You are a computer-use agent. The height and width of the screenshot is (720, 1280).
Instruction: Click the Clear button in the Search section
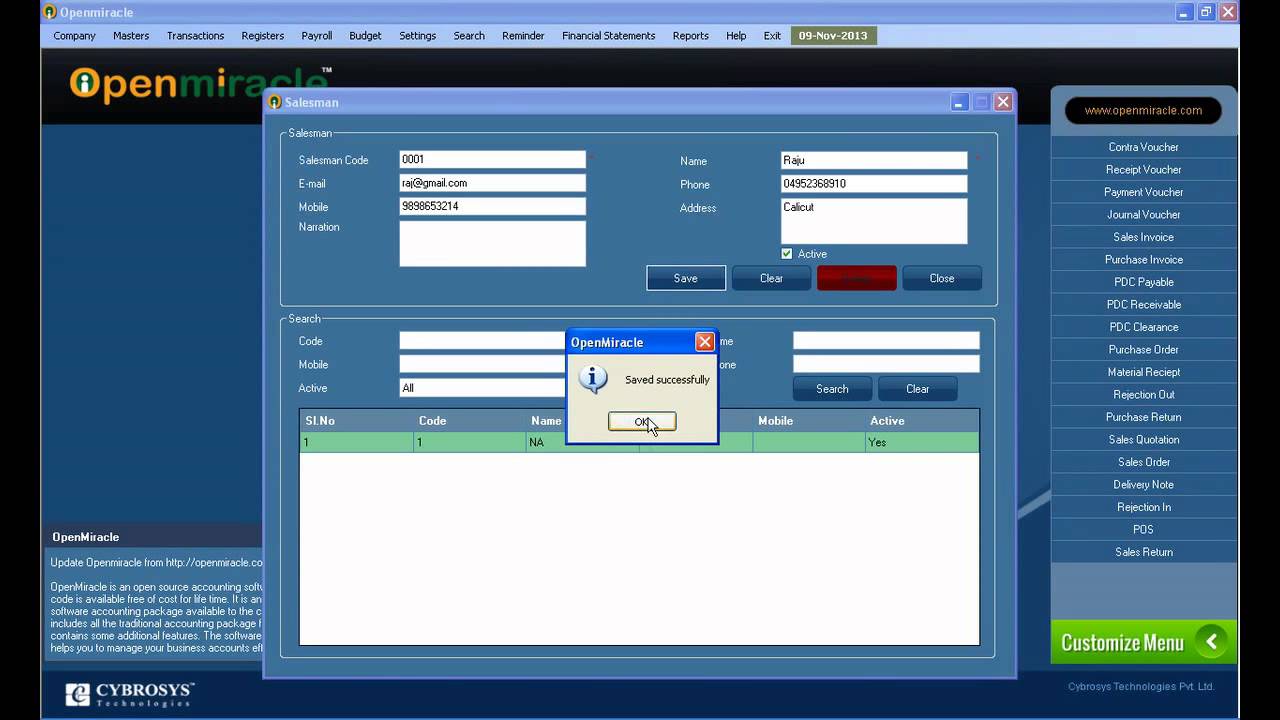point(917,389)
